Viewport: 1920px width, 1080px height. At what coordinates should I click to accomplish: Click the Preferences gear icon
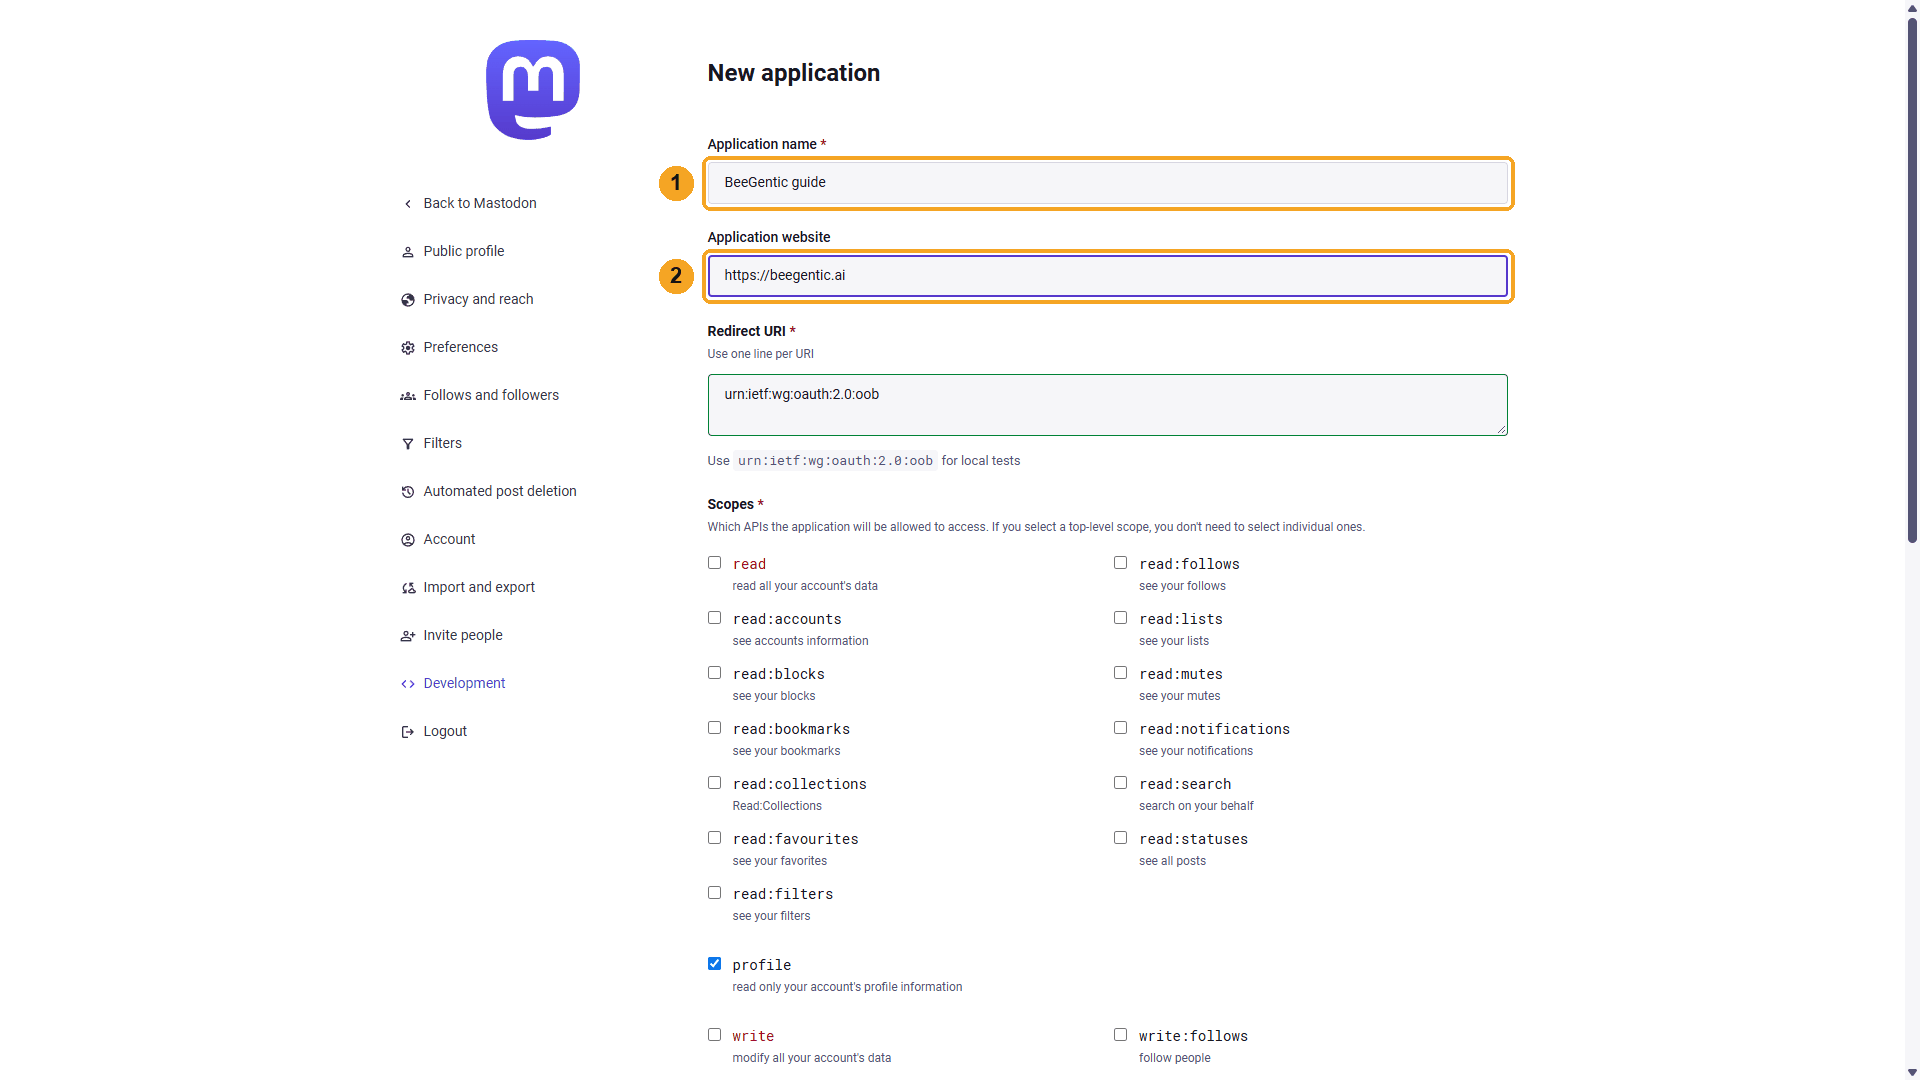tap(408, 348)
